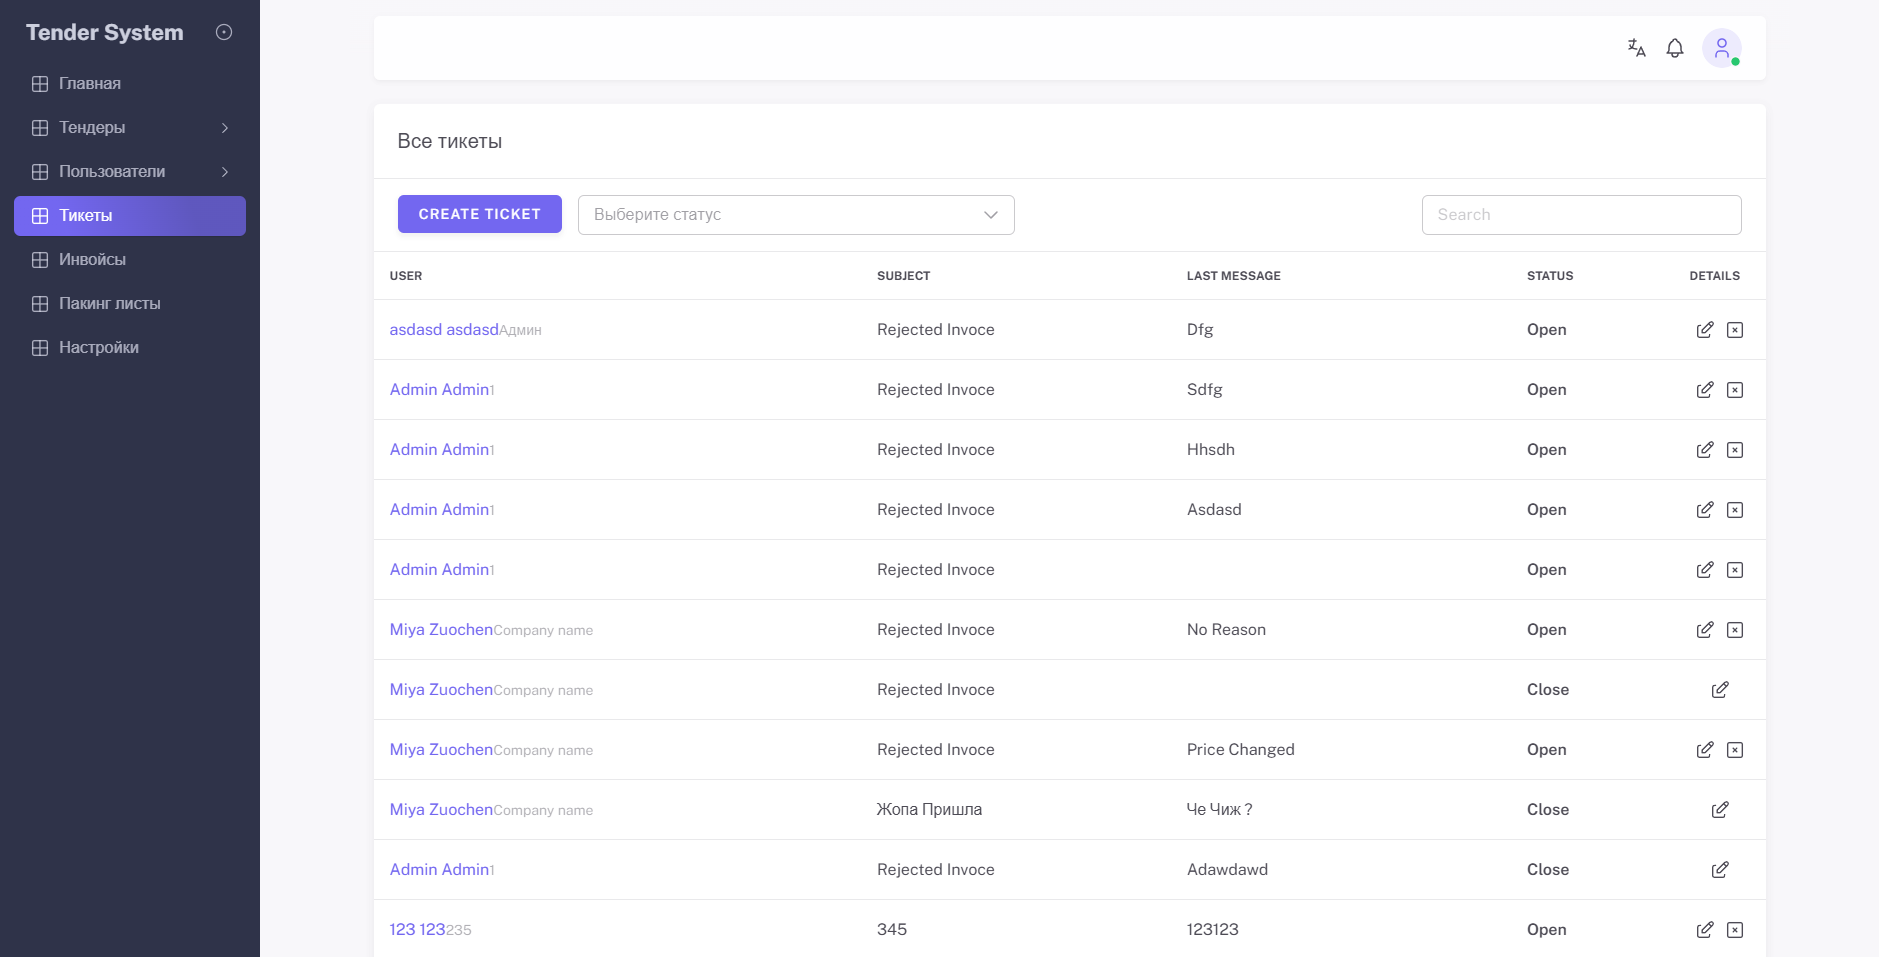Click the Tender System logo title

pyautogui.click(x=105, y=32)
